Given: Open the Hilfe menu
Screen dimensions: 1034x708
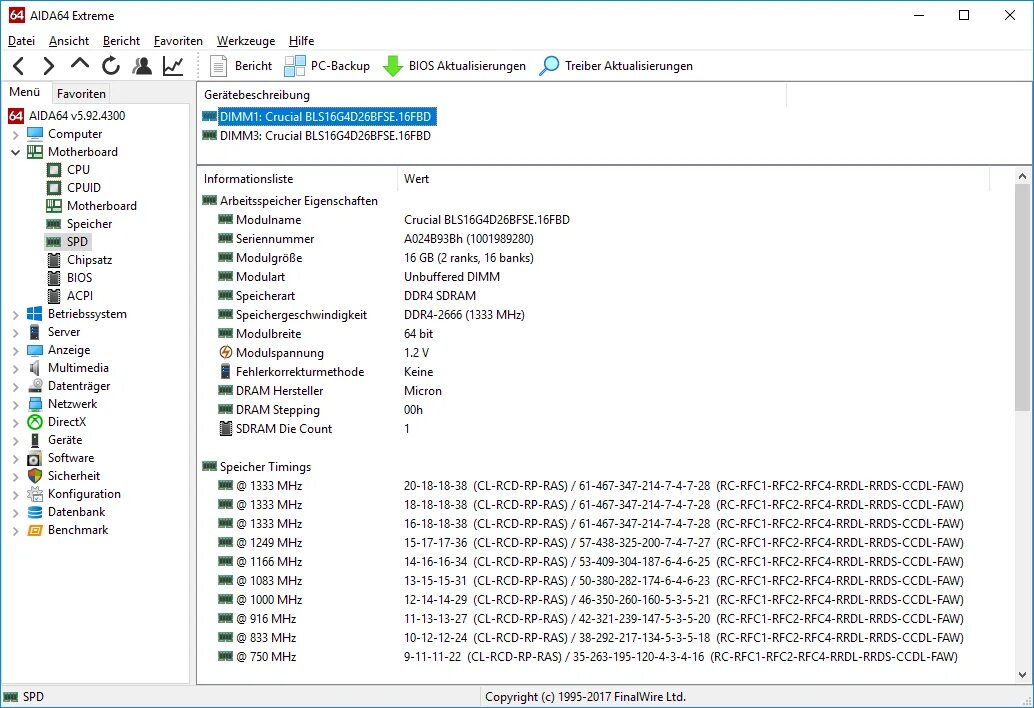Looking at the screenshot, I should click(x=301, y=41).
